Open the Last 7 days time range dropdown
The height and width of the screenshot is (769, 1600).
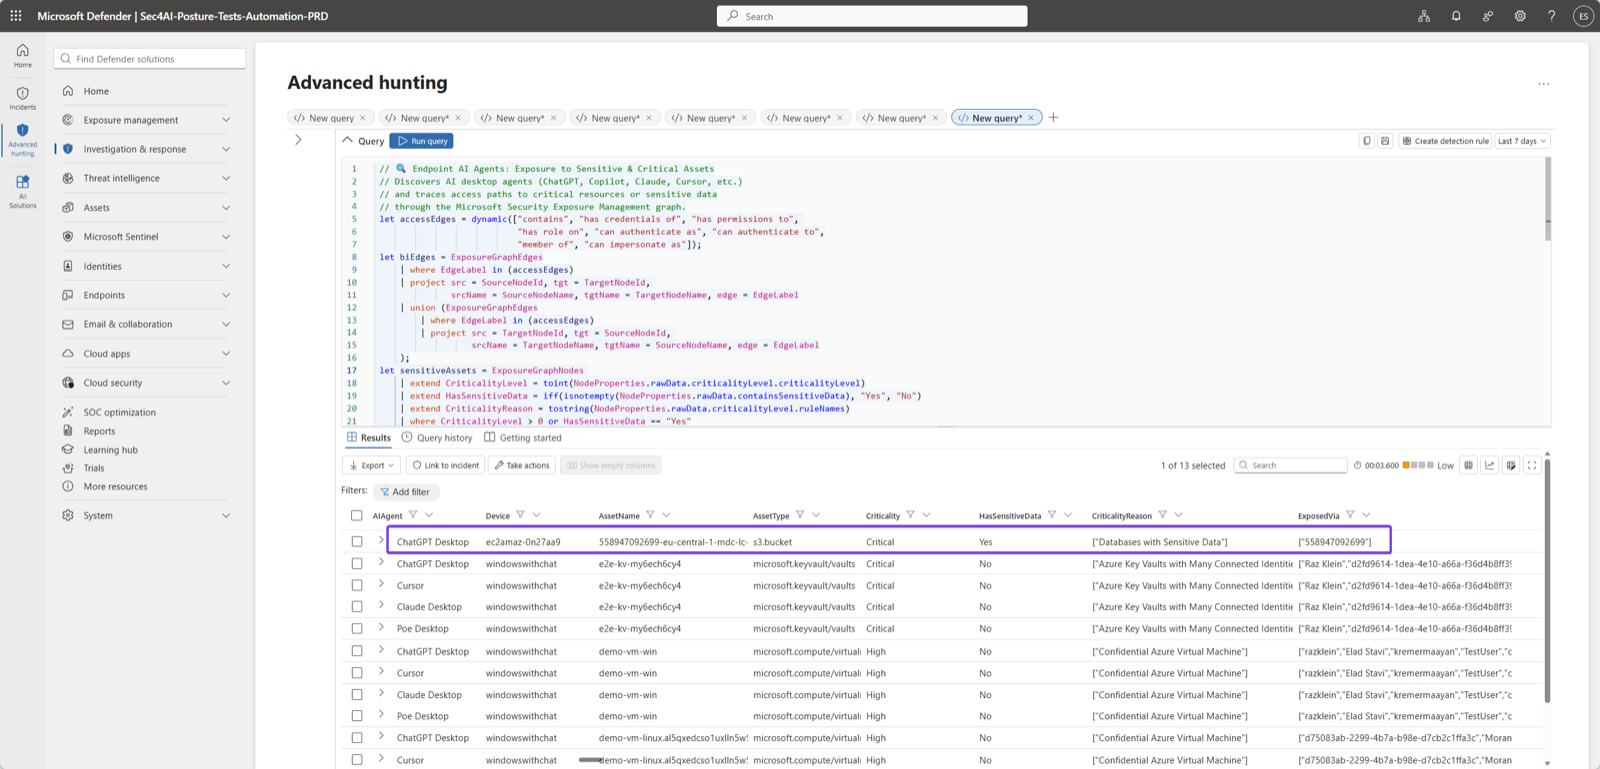[1522, 141]
